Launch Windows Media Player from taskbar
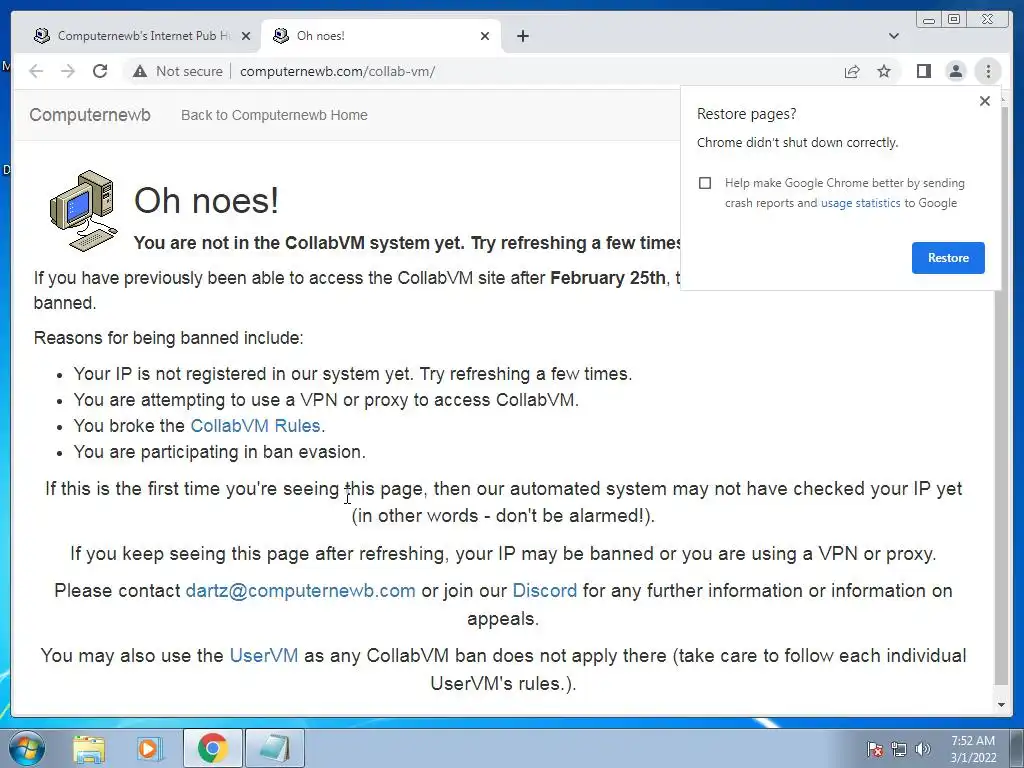 149,748
